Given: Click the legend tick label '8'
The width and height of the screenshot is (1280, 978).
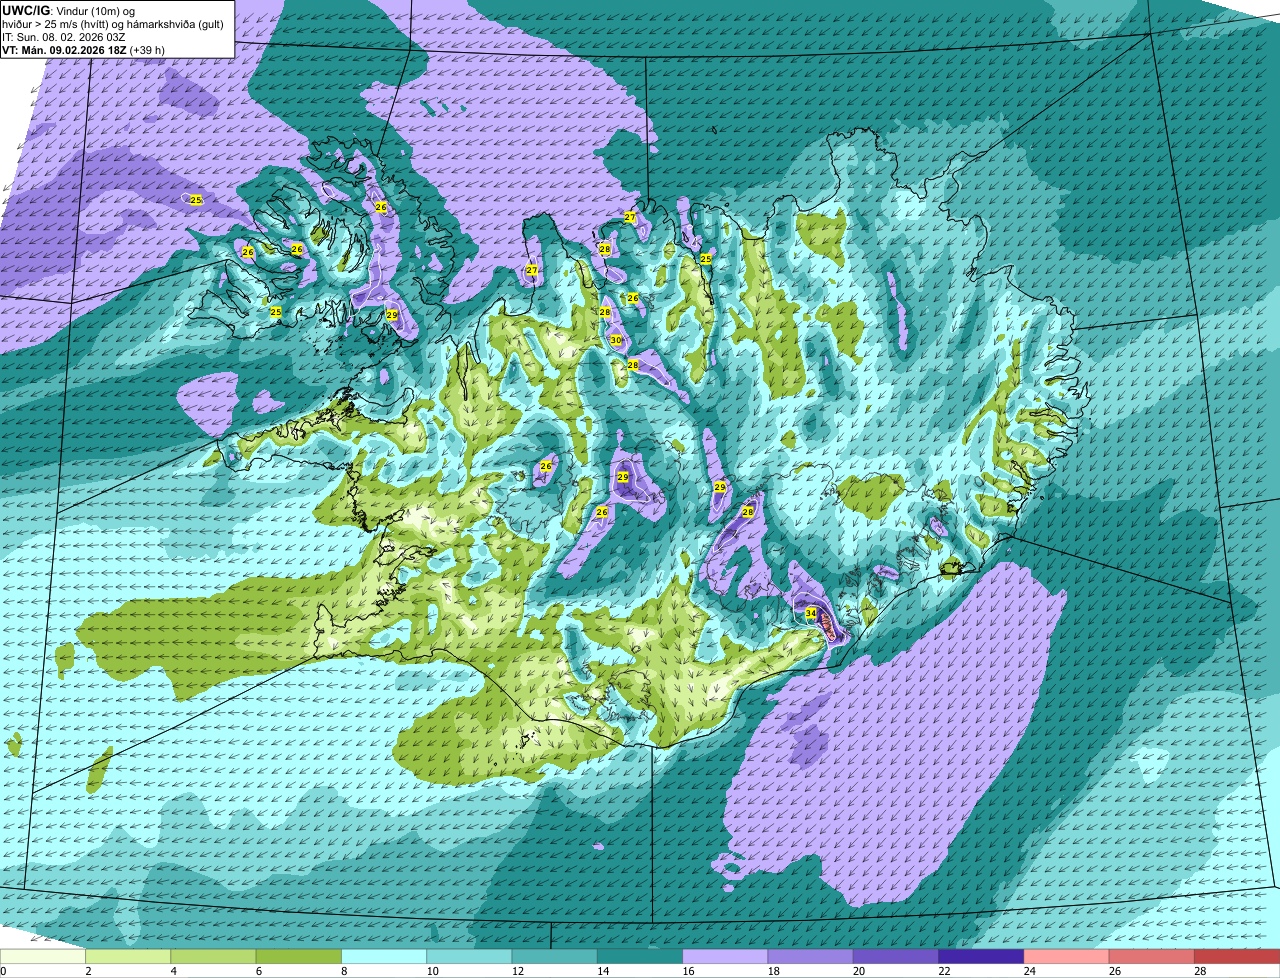Looking at the screenshot, I should (345, 971).
